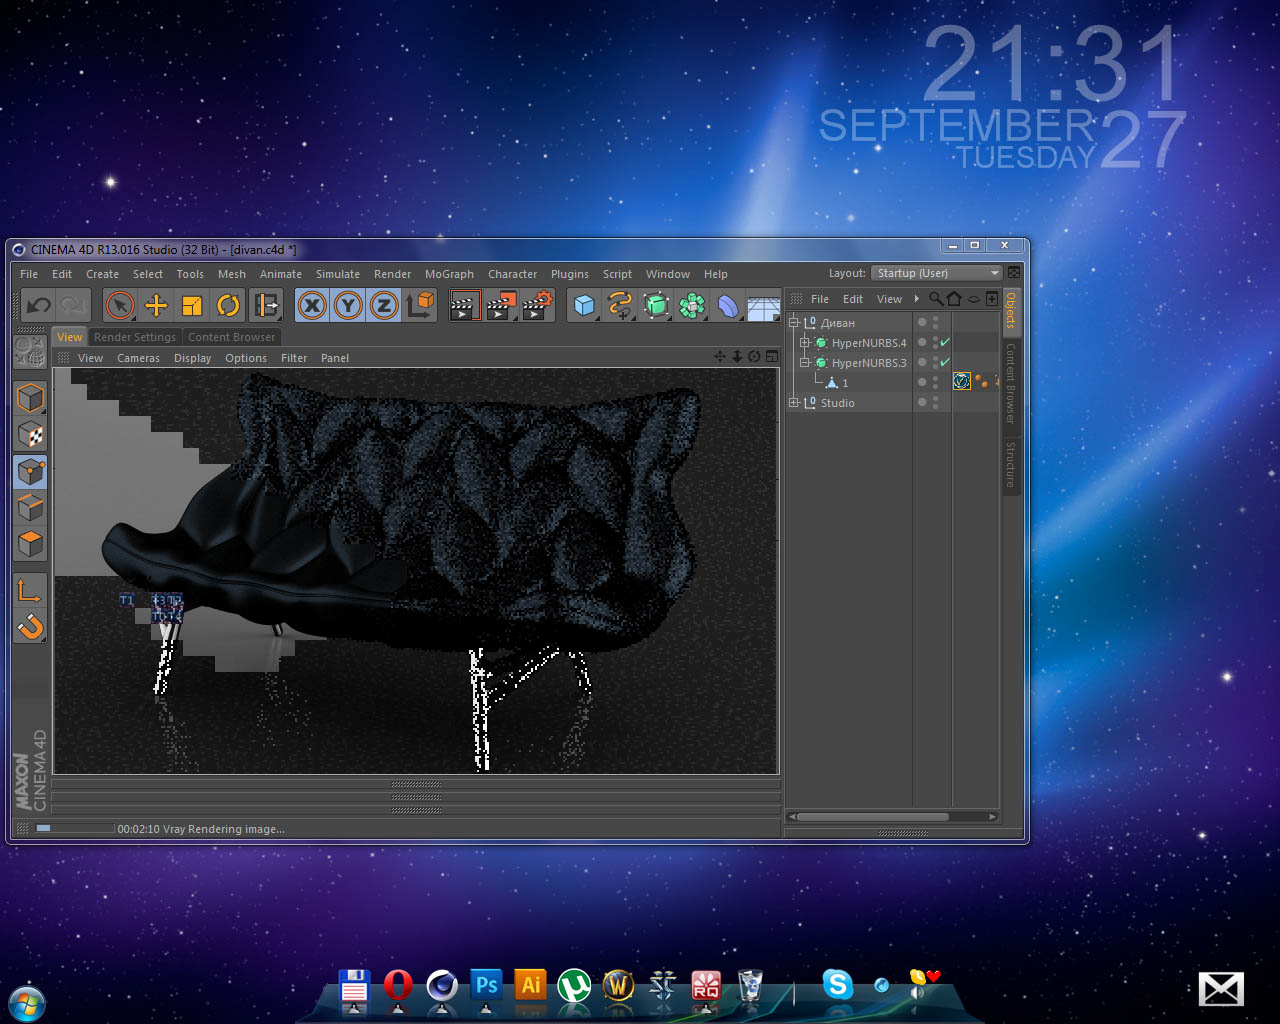The image size is (1280, 1024).
Task: Expand the Studio object in the tree
Action: 794,403
